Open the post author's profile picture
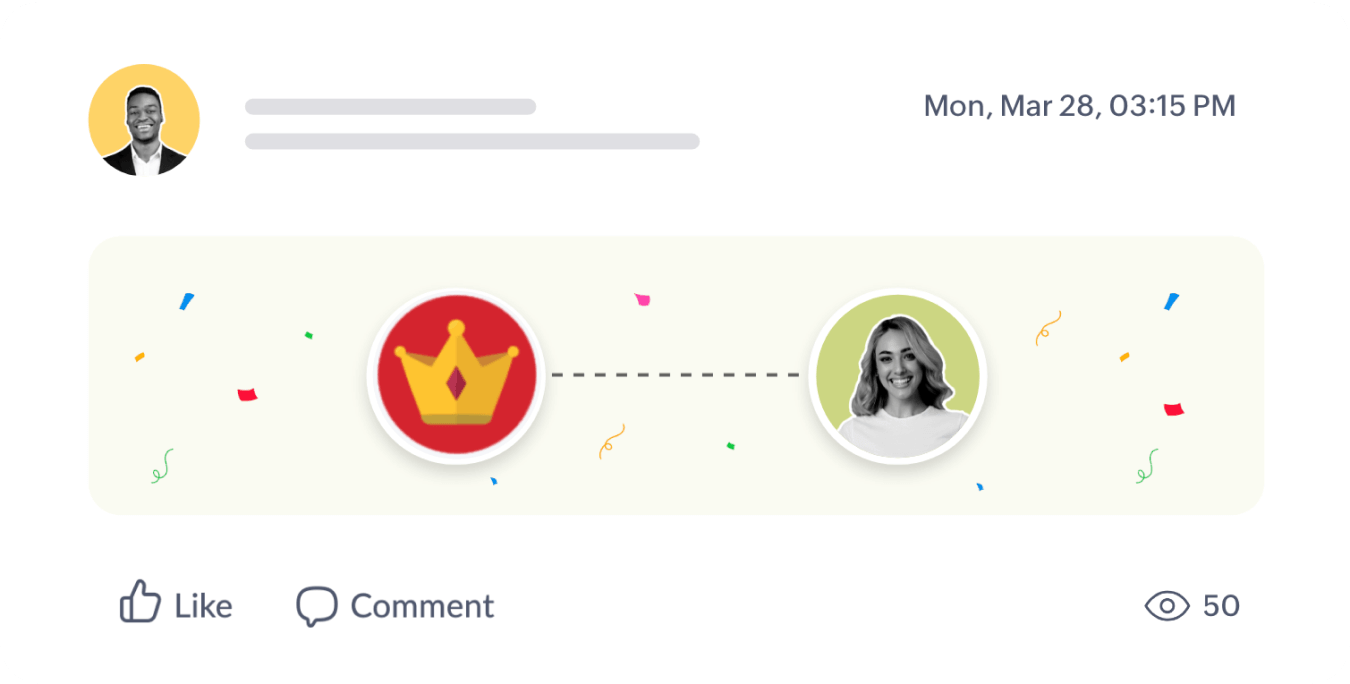 144,120
